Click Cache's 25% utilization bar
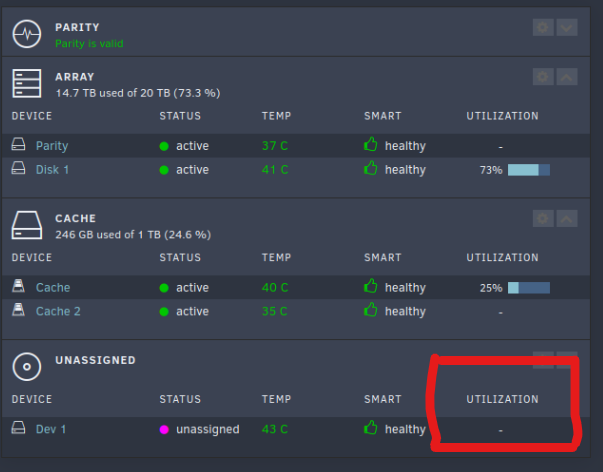Screen dimensions: 603x472 coord(529,288)
